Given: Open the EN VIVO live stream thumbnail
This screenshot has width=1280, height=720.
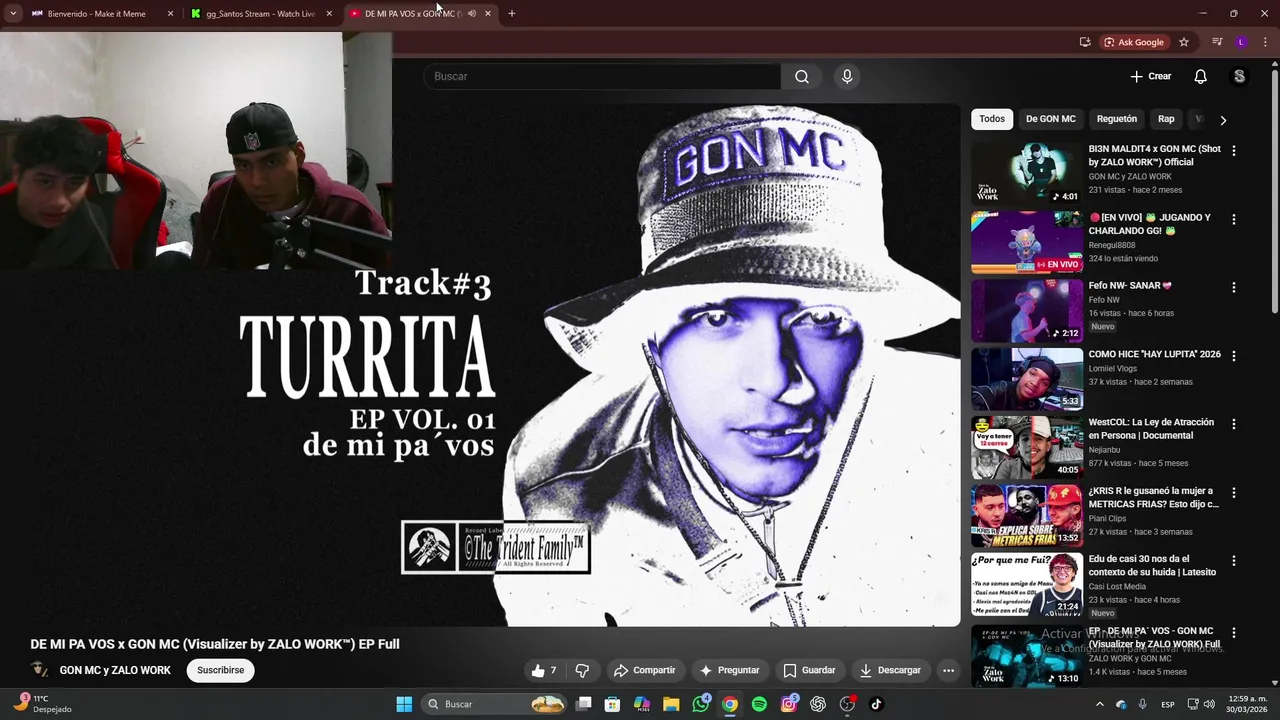Looking at the screenshot, I should click(x=1027, y=241).
